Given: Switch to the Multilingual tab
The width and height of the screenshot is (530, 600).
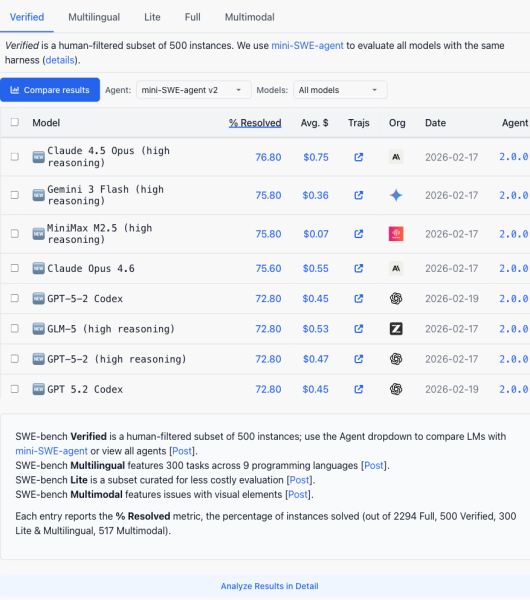Looking at the screenshot, I should 94,17.
